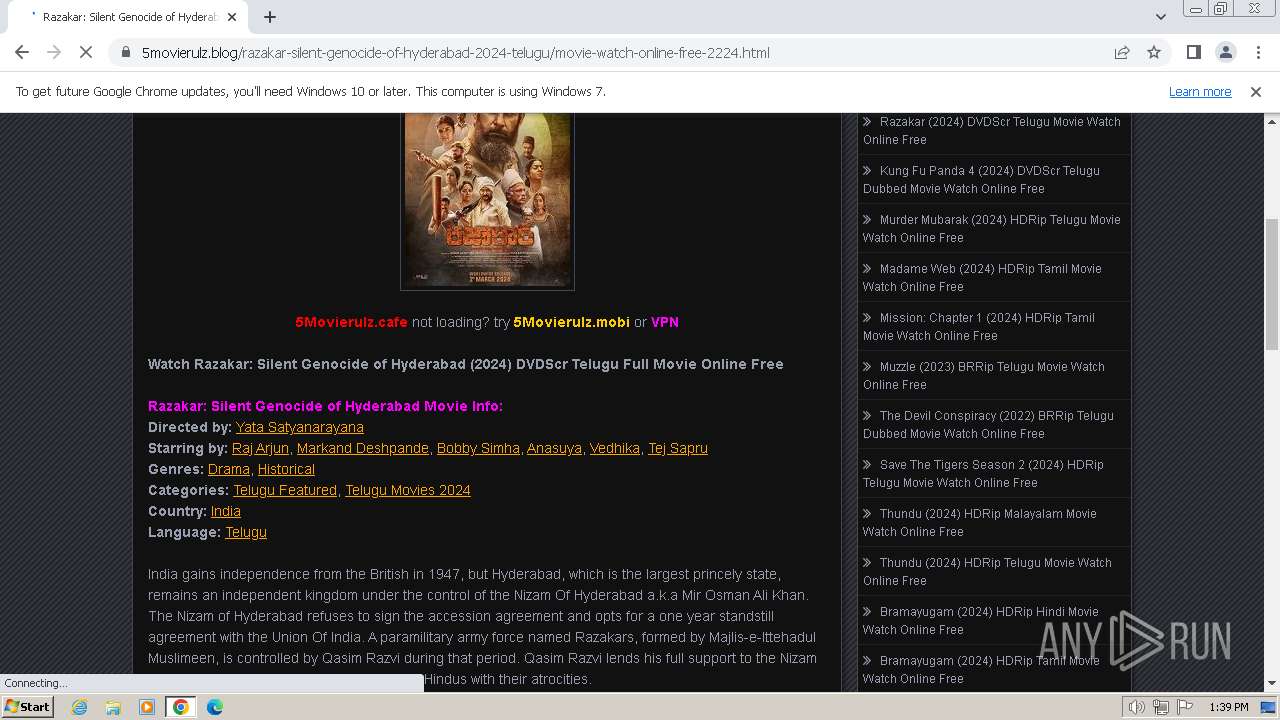This screenshot has width=1280, height=720.
Task: Open the Chrome profile avatar
Action: click(x=1226, y=52)
